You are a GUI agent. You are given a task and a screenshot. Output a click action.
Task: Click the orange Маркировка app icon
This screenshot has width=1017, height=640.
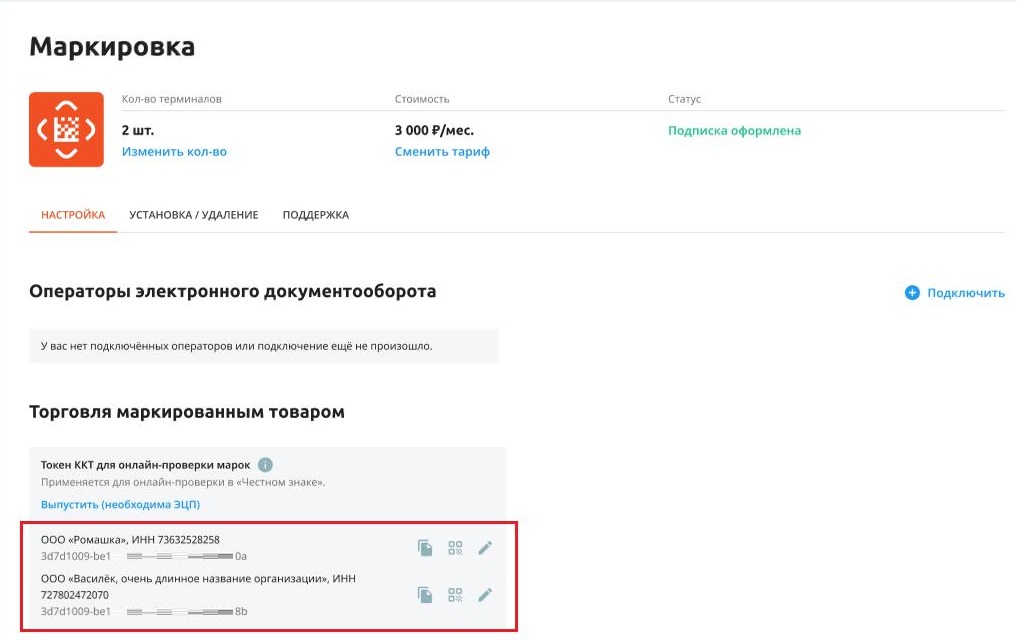66,130
